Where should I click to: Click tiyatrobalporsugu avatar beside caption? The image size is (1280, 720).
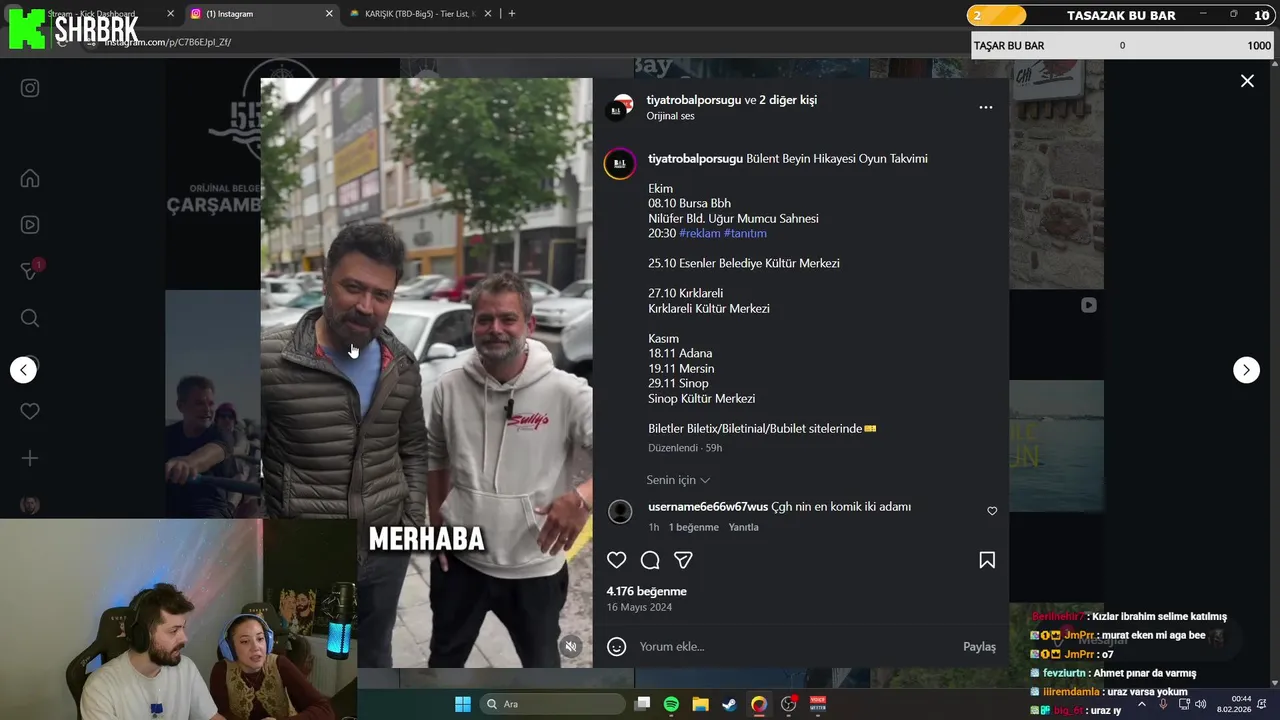(620, 164)
